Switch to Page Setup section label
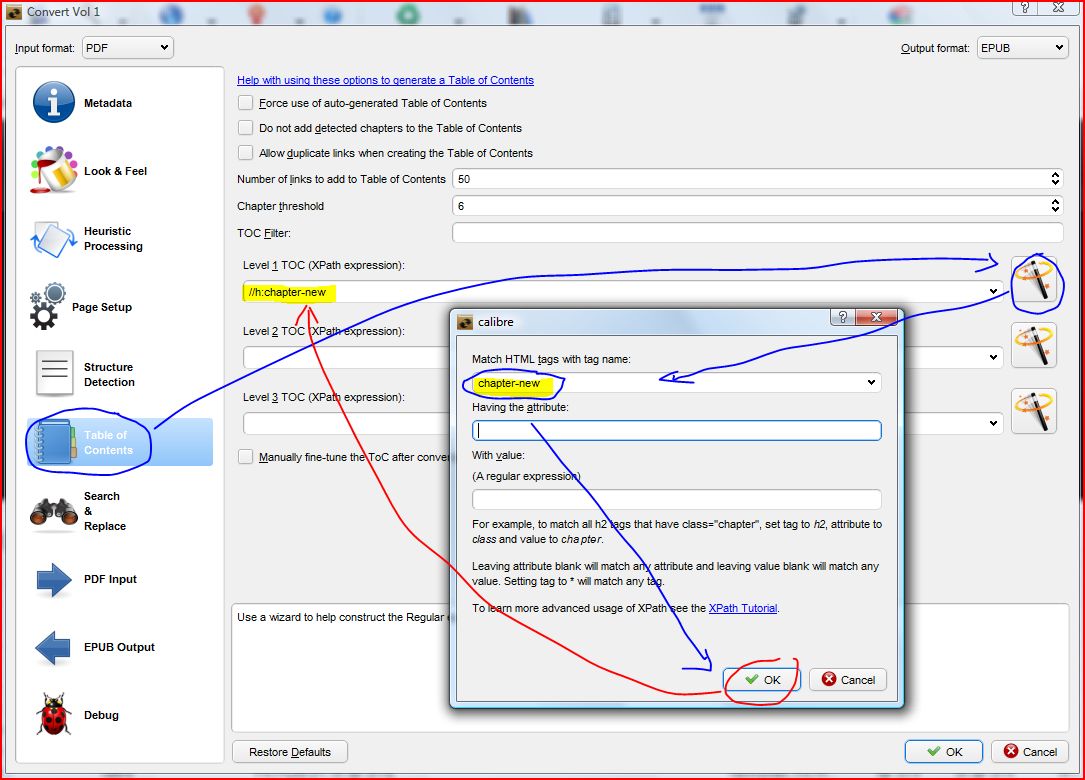 tap(102, 307)
